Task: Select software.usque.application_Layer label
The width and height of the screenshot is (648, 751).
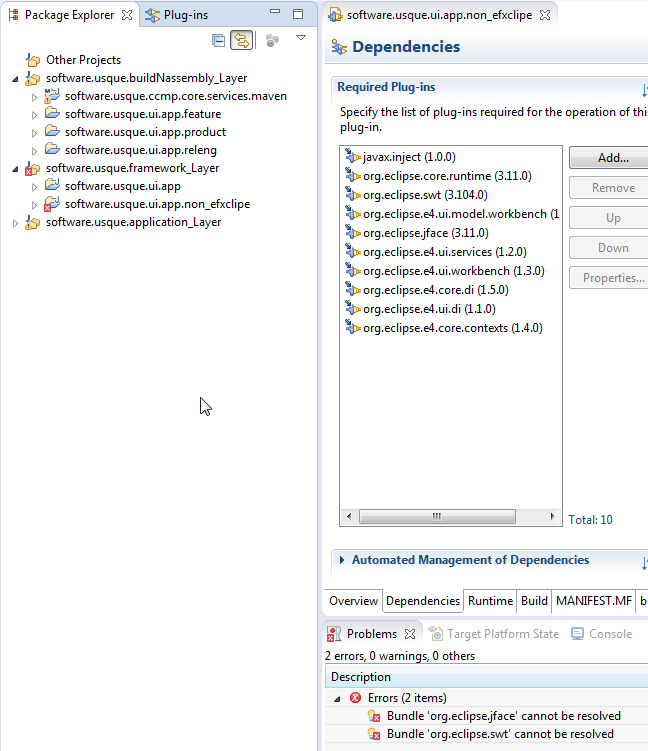Action: click(x=134, y=222)
